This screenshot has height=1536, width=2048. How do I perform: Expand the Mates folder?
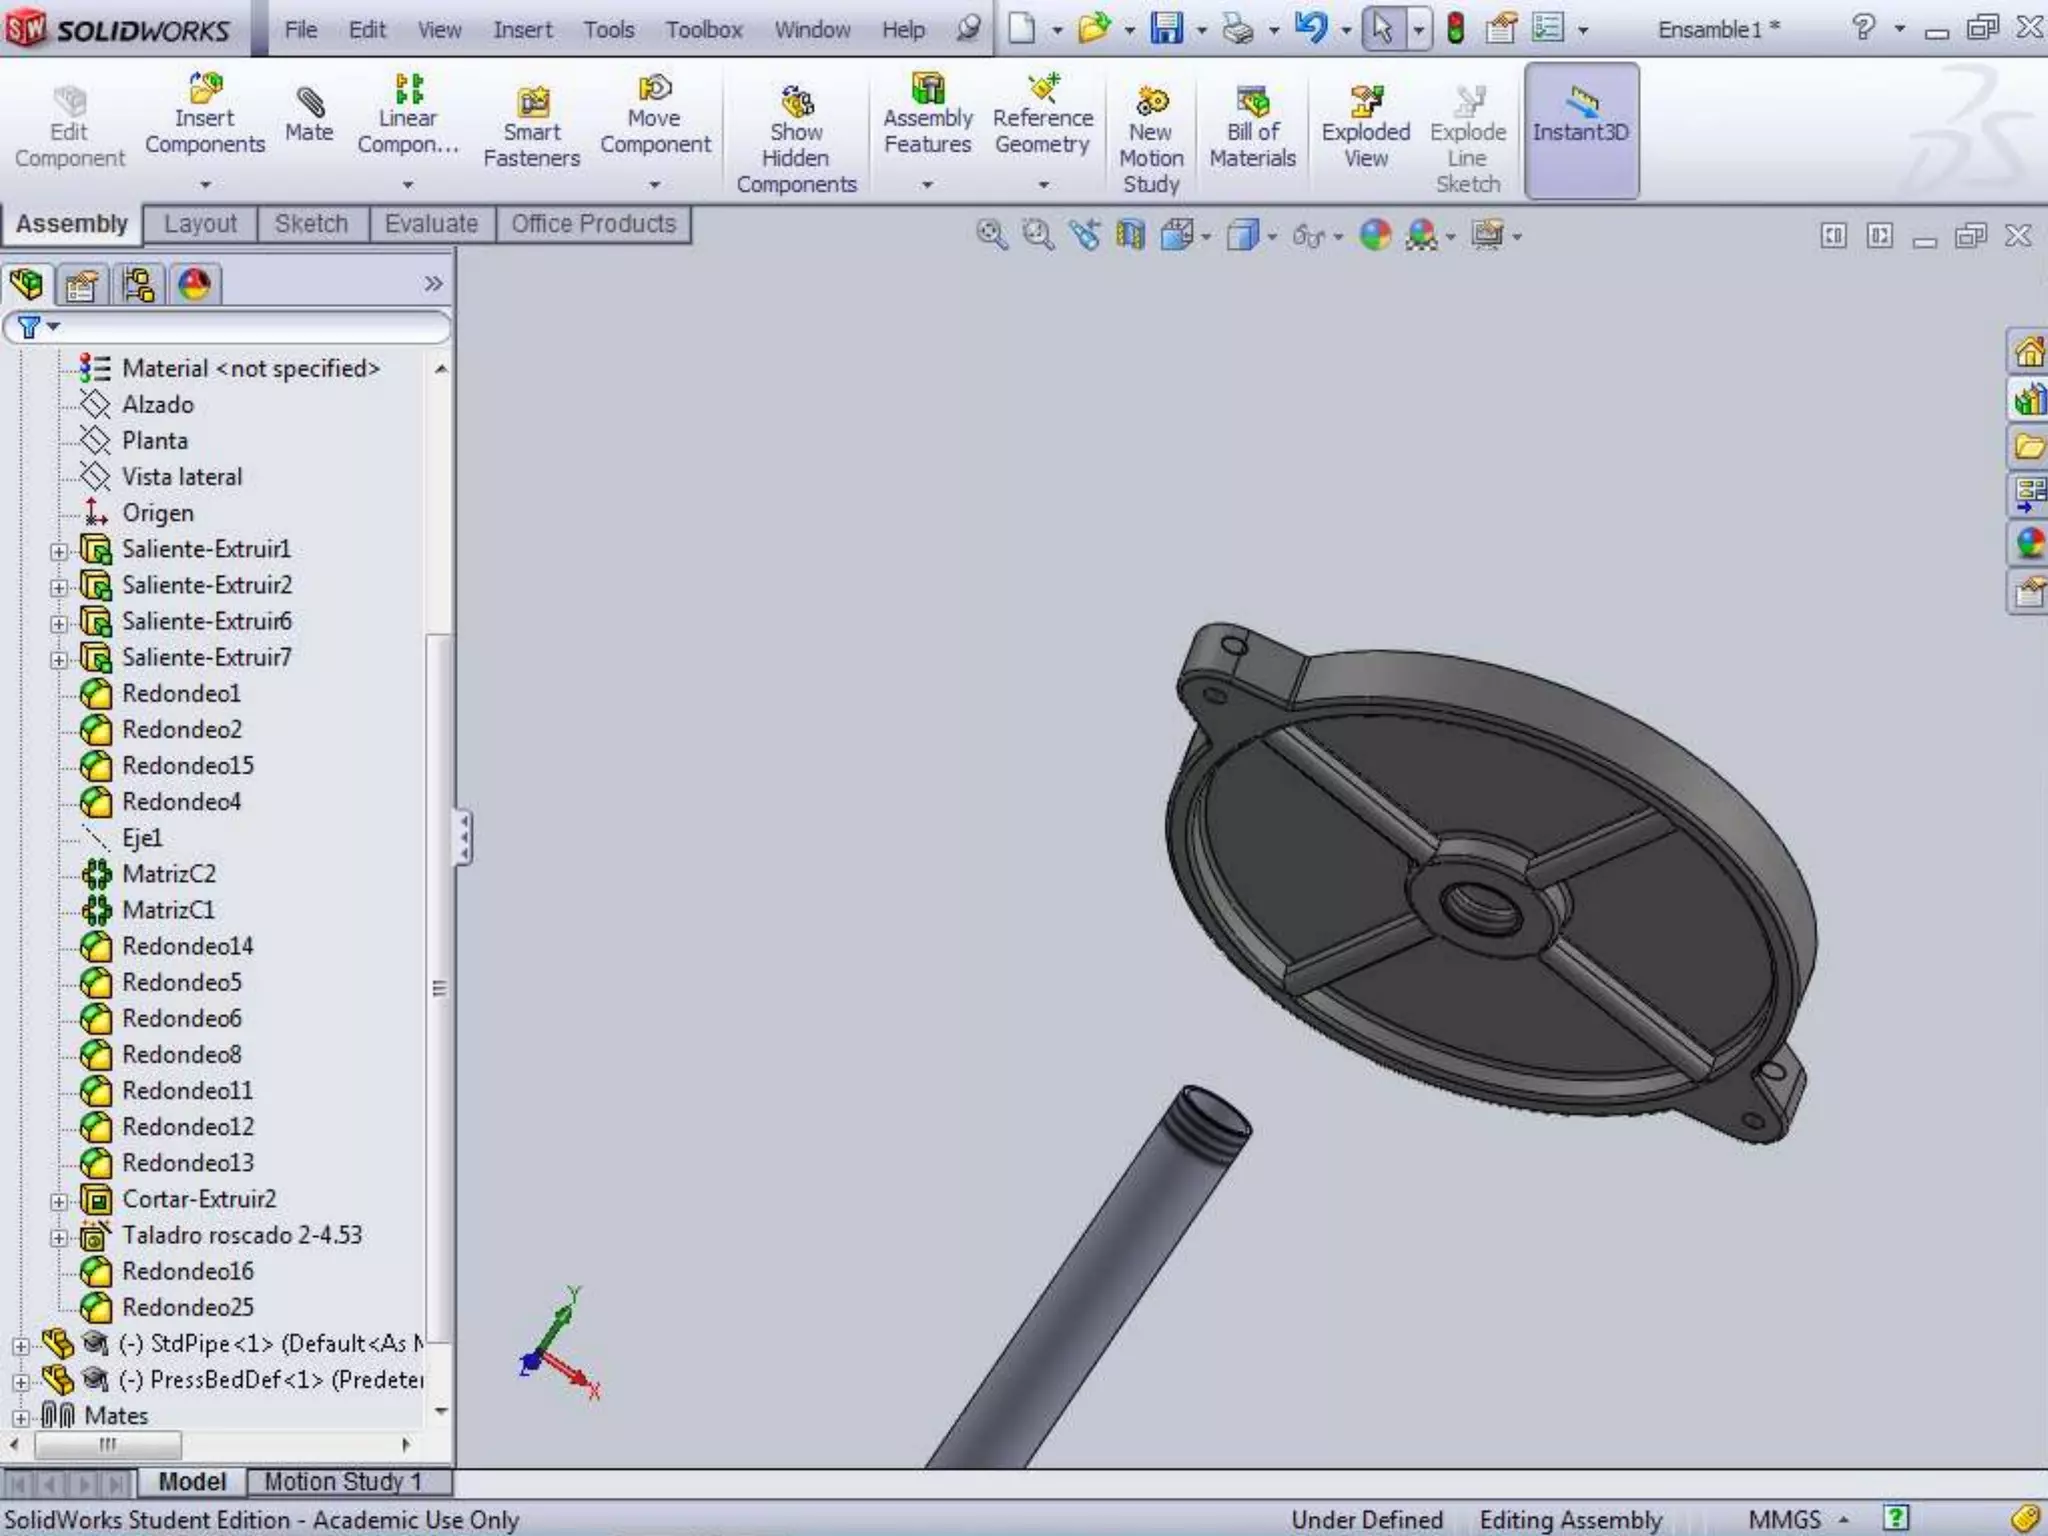click(20, 1418)
